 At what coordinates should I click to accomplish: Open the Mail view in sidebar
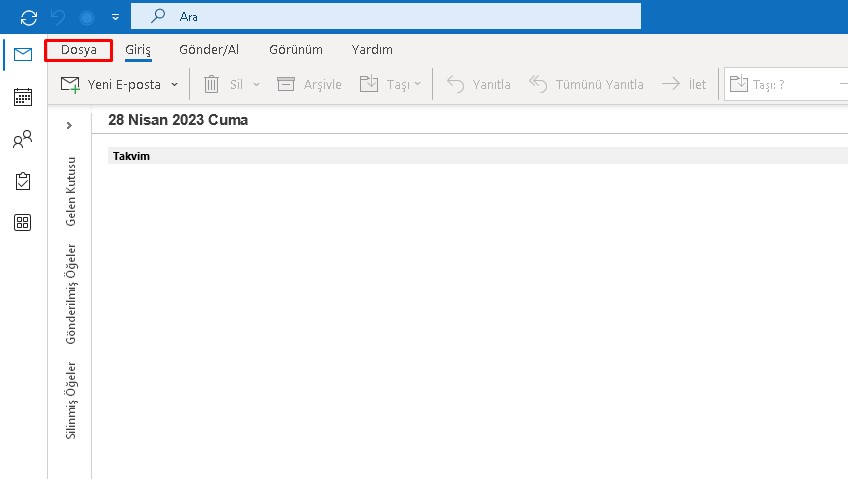pyautogui.click(x=22, y=54)
